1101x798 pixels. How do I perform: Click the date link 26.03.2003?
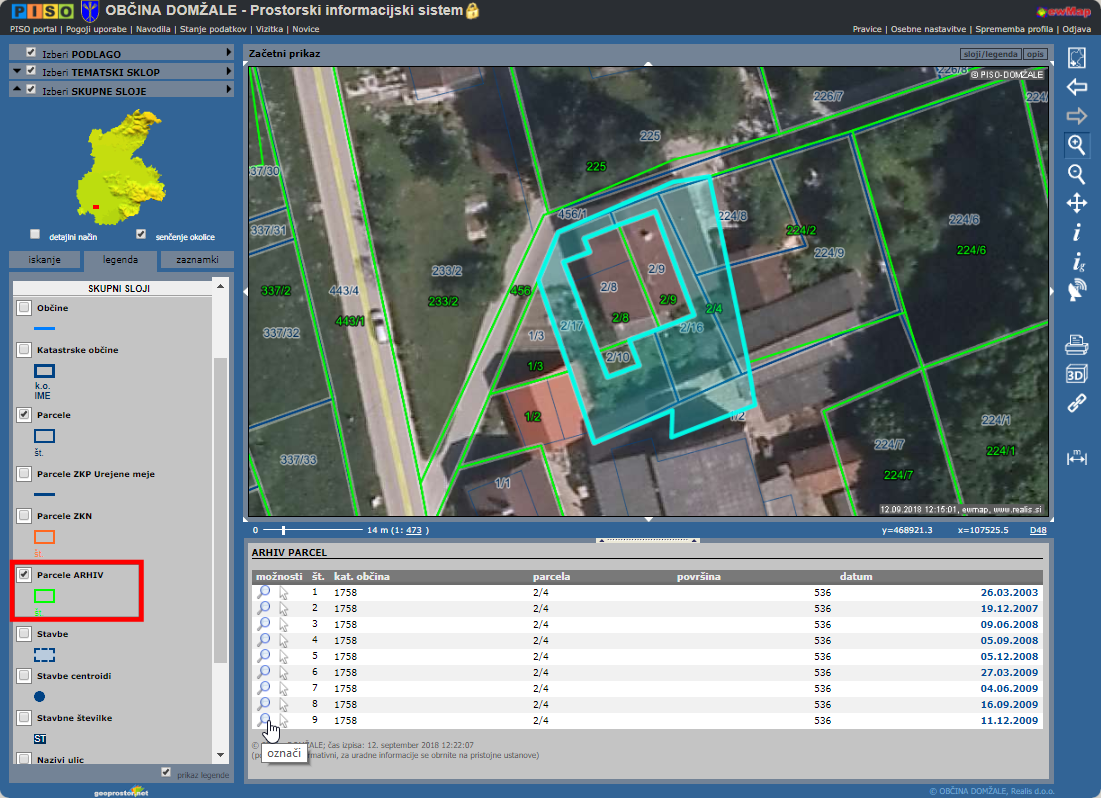[x=1009, y=593]
